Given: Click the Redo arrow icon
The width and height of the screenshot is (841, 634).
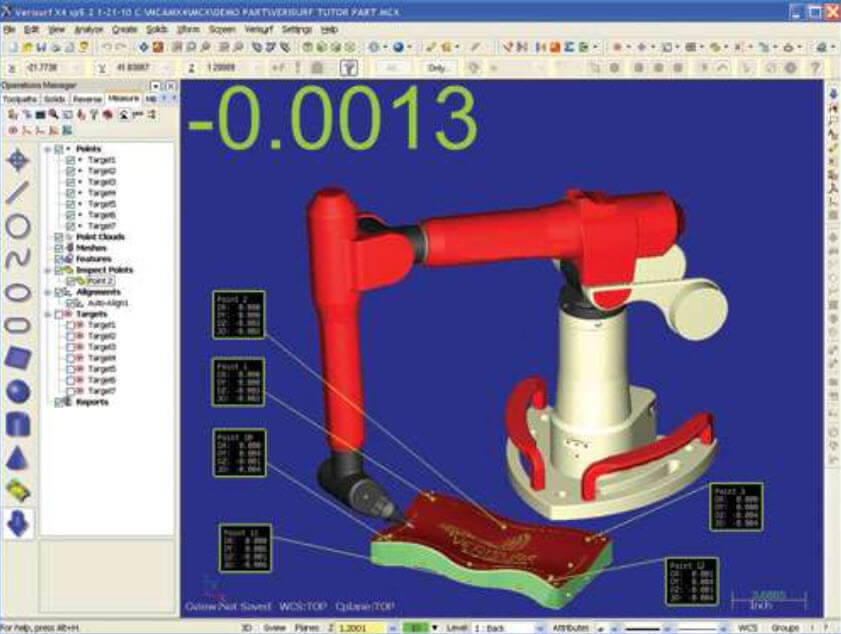Looking at the screenshot, I should (x=121, y=48).
